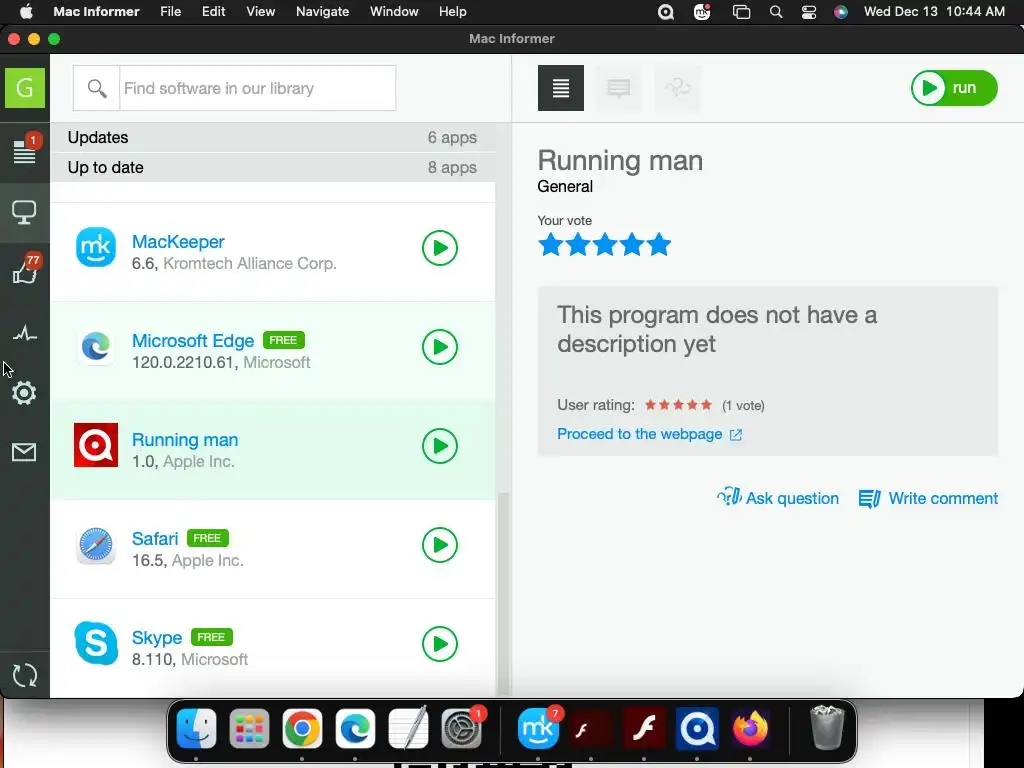The width and height of the screenshot is (1024, 768).
Task: Open the Running man title link
Action: pyautogui.click(x=185, y=440)
